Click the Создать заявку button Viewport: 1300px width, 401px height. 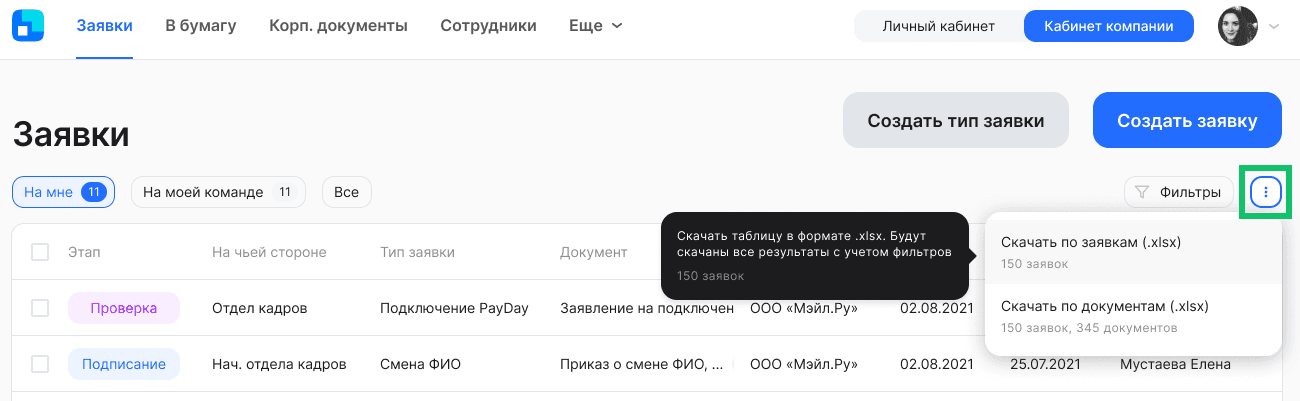pyautogui.click(x=1187, y=121)
